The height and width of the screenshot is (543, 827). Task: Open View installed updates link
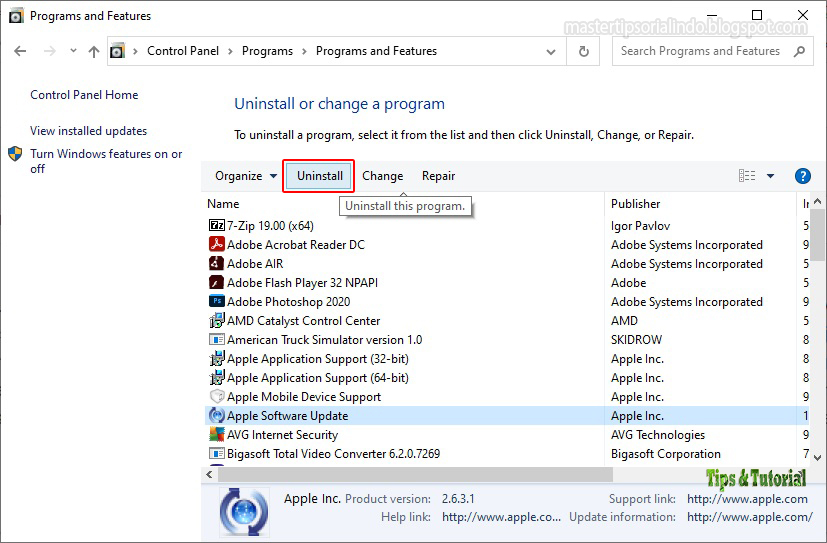pyautogui.click(x=89, y=131)
